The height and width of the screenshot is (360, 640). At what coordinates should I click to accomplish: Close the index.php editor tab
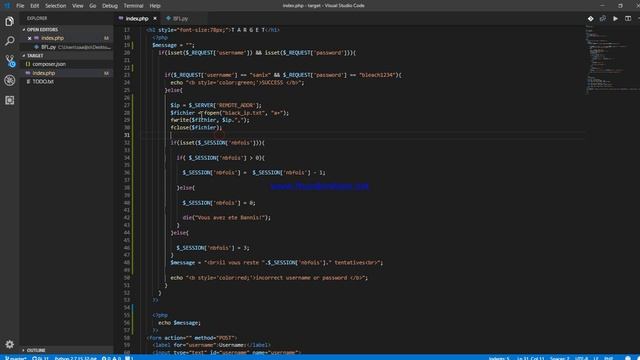(155, 18)
